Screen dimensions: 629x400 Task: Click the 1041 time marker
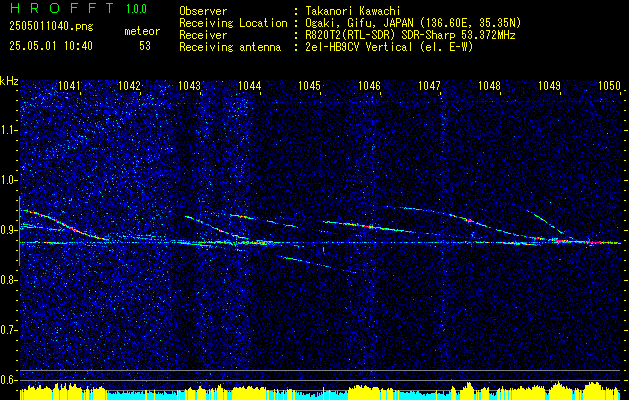point(69,85)
